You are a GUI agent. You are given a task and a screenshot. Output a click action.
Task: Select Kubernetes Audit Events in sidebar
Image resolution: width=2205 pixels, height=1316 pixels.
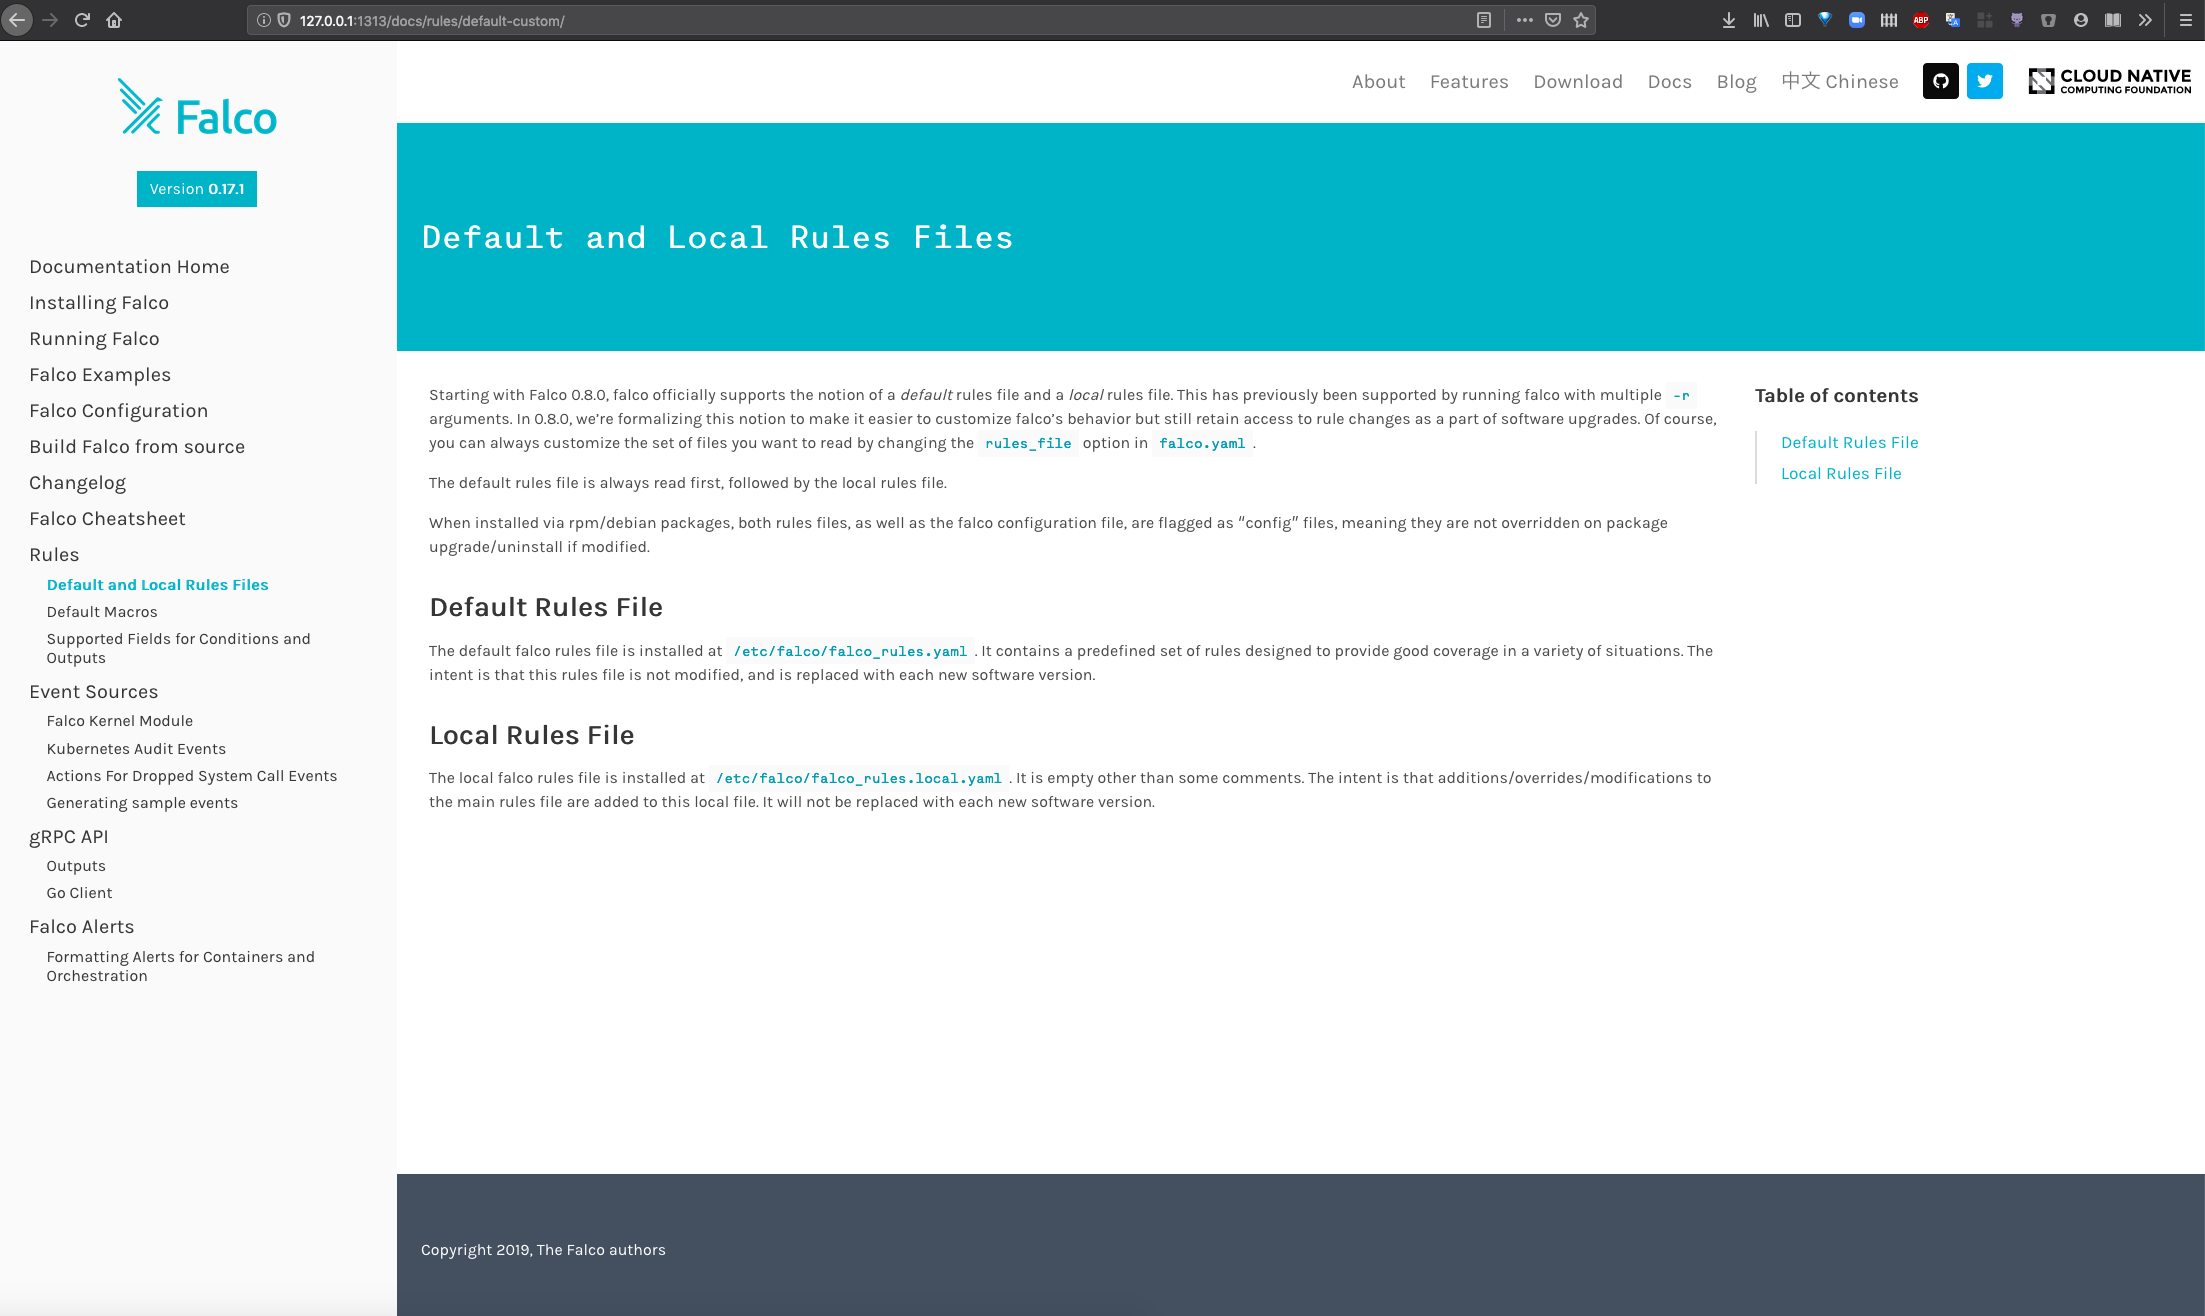[x=136, y=748]
